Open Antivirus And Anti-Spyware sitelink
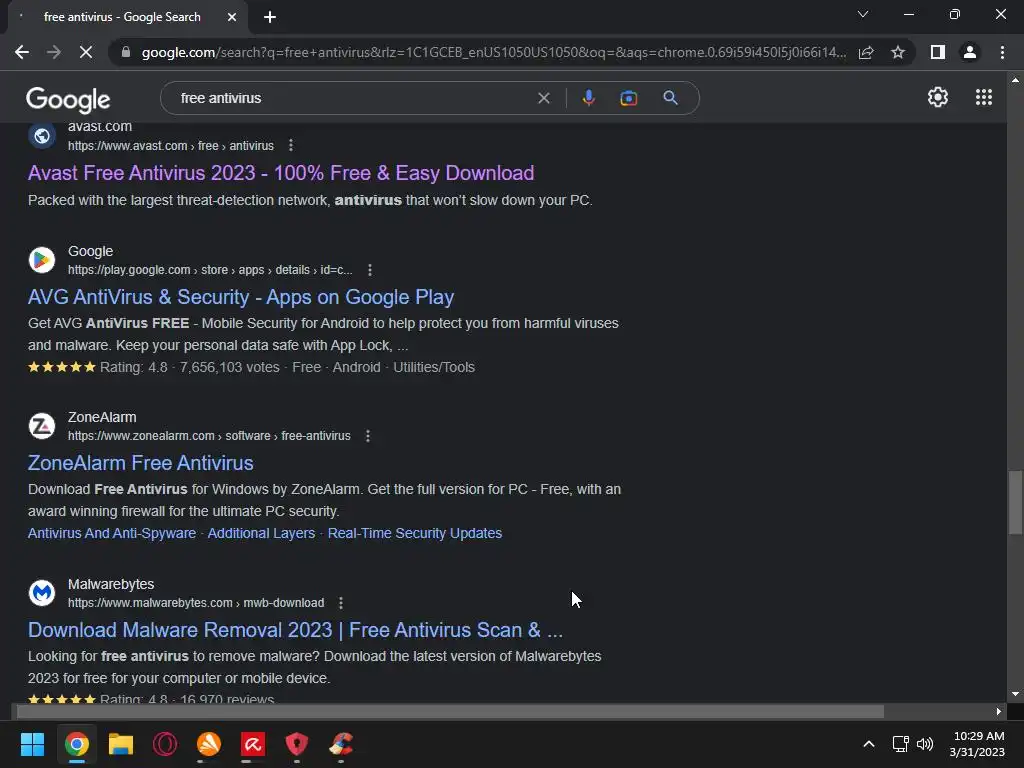The image size is (1024, 768). (x=112, y=533)
